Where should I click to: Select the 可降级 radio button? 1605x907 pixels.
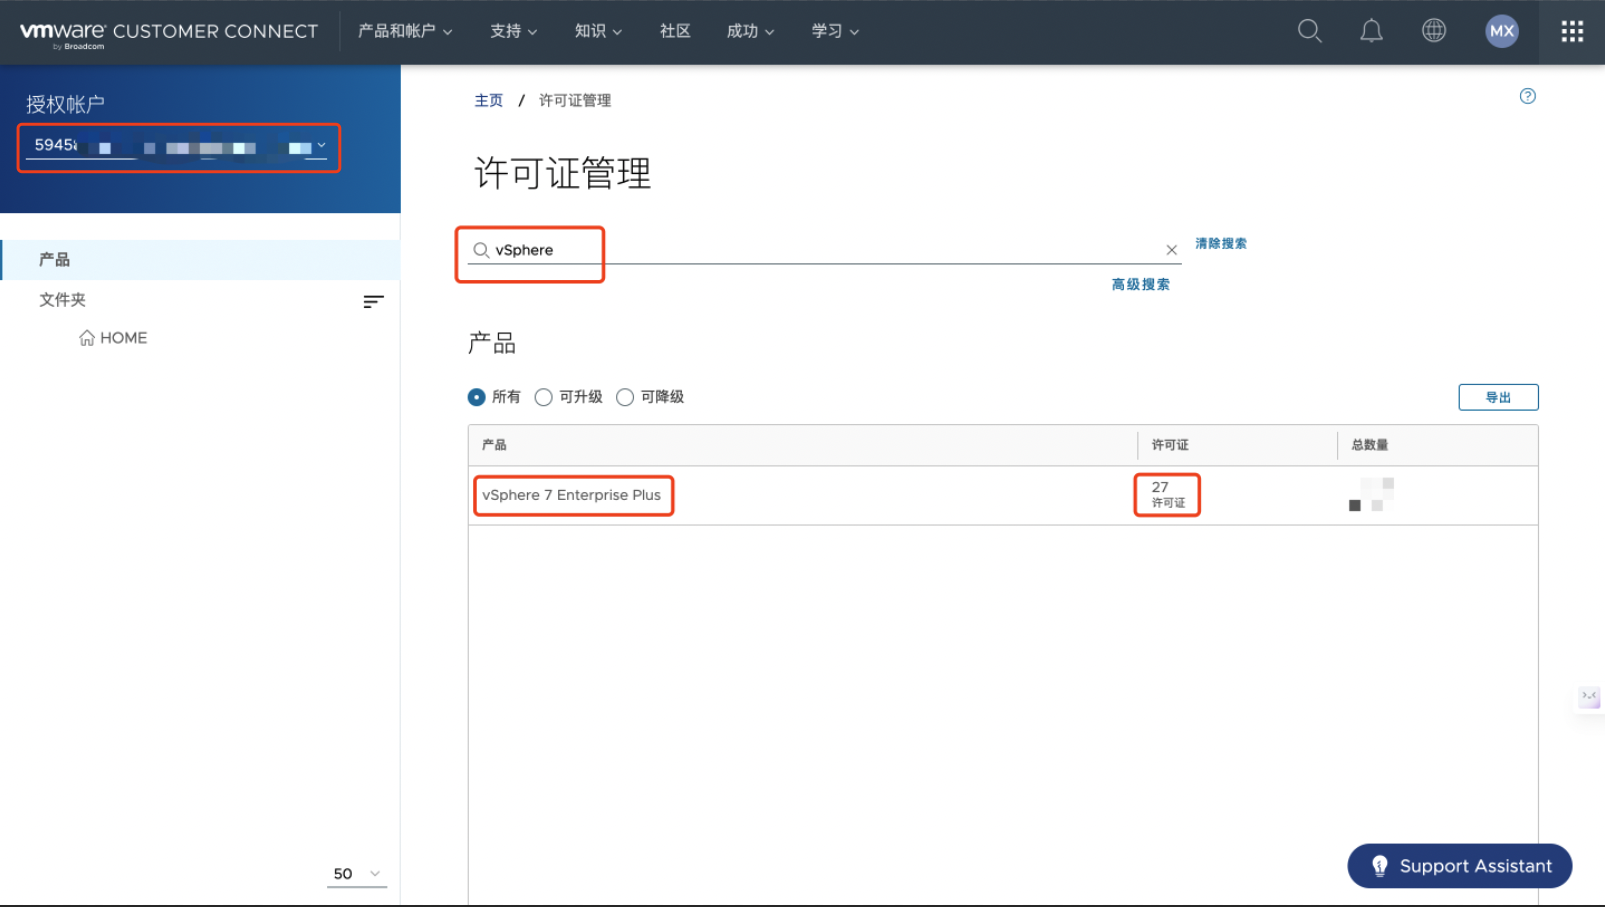[x=625, y=397]
